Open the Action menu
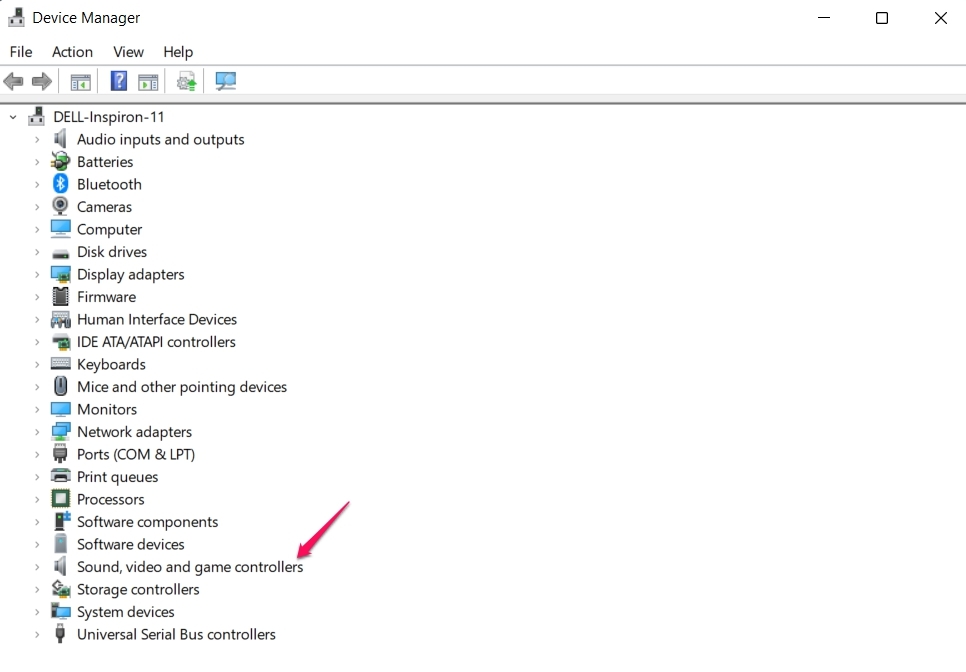Viewport: 966px width, 672px height. point(72,52)
